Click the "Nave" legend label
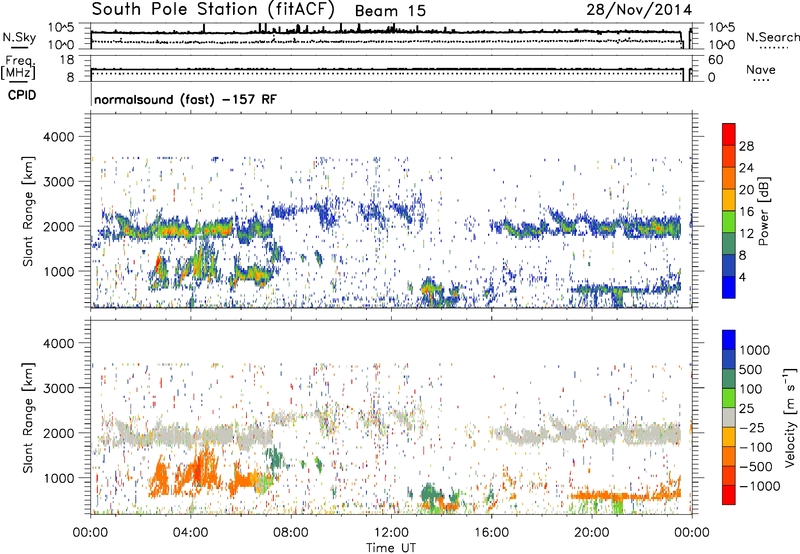This screenshot has width=800, height=554. coord(761,69)
